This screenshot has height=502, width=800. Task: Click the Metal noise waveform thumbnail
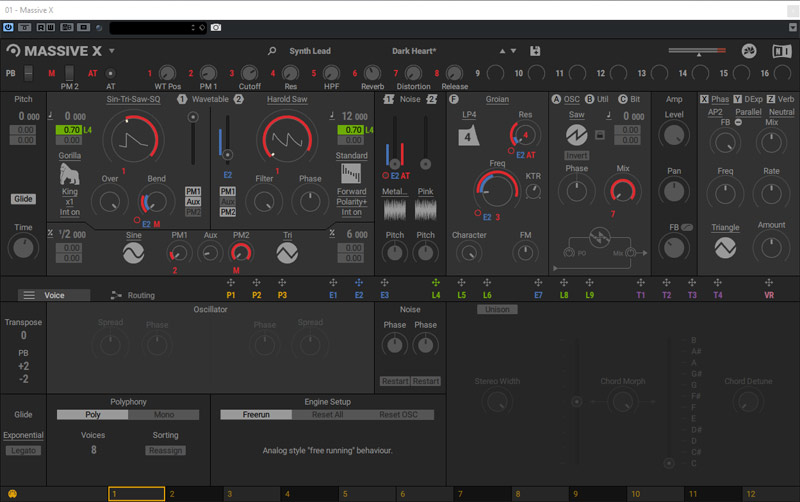tap(395, 209)
